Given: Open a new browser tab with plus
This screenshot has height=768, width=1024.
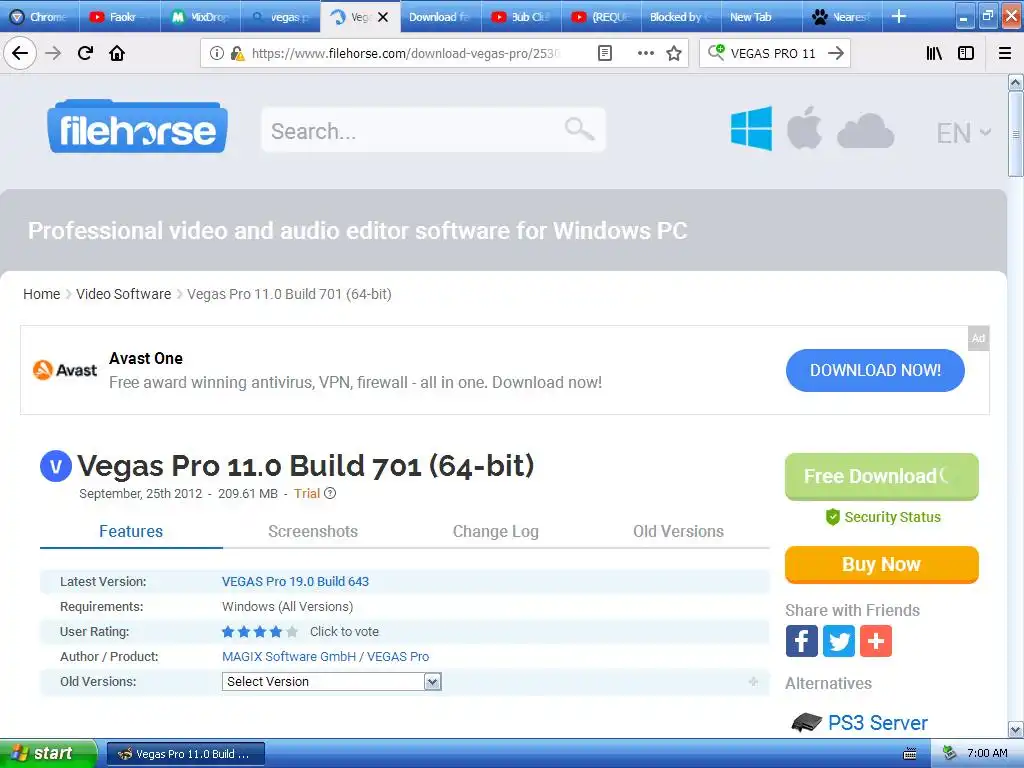Looking at the screenshot, I should pos(899,16).
